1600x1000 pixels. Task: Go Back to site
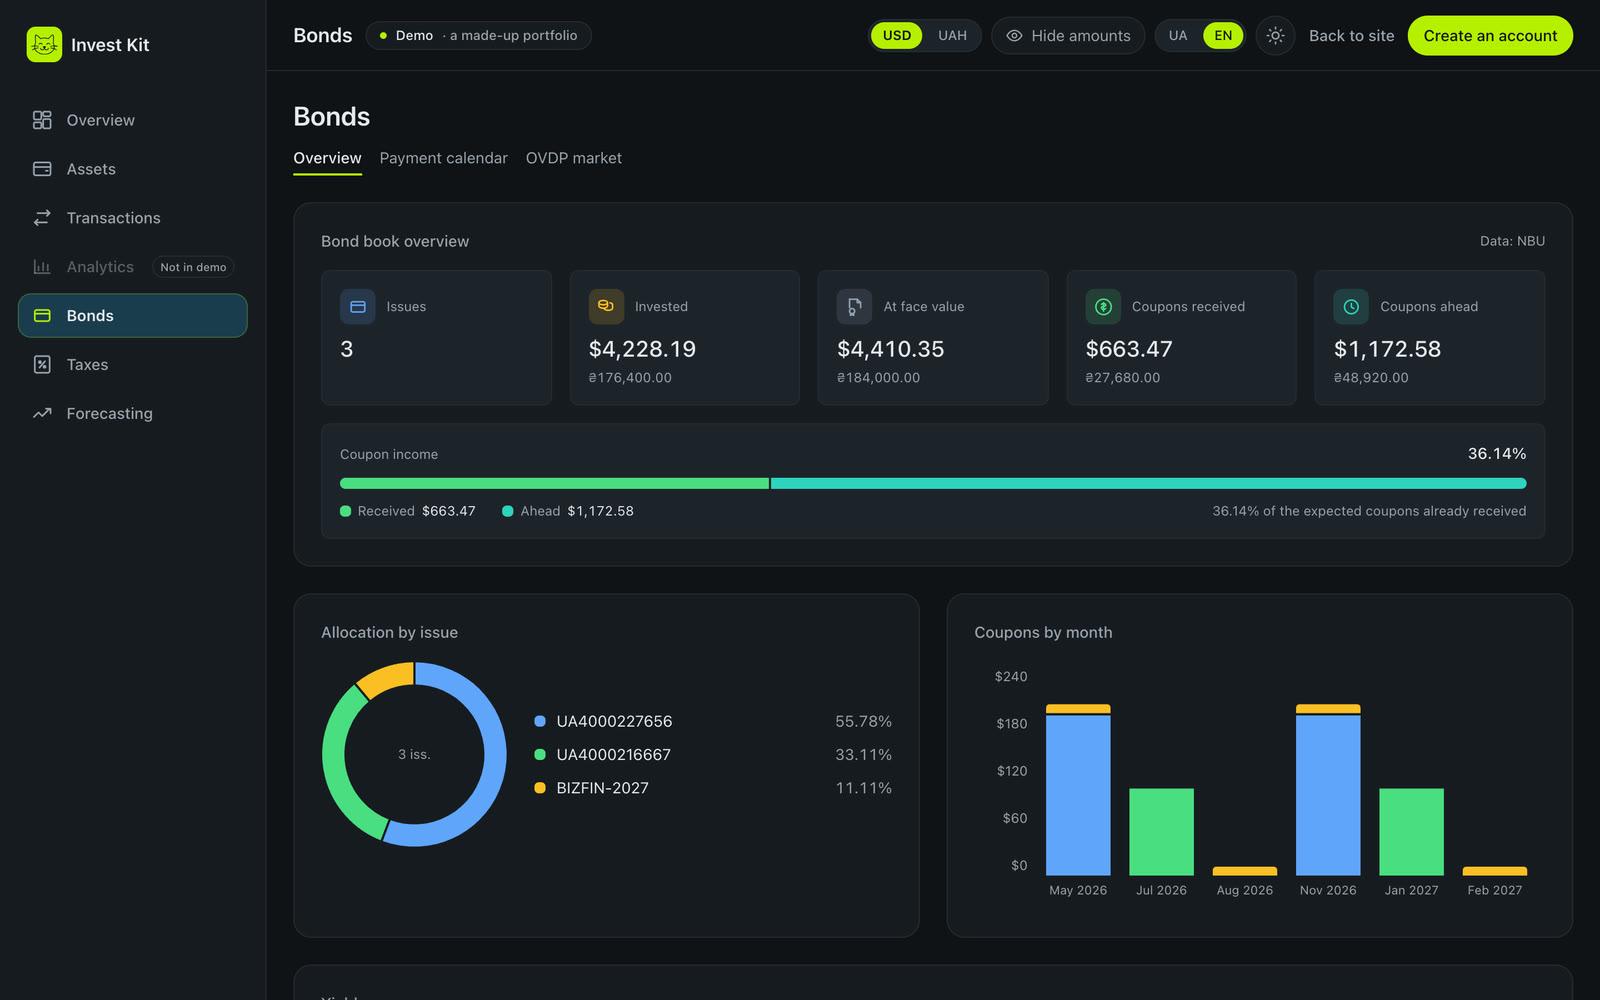pos(1351,36)
